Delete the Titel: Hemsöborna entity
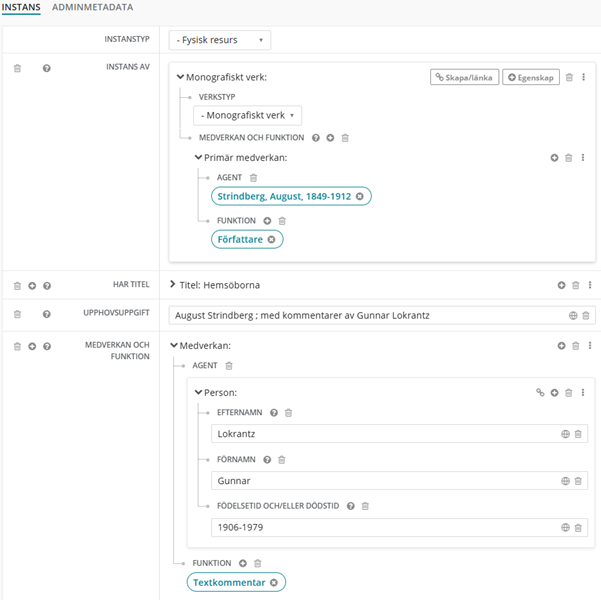Viewport: 601px width, 600px height. point(576,285)
